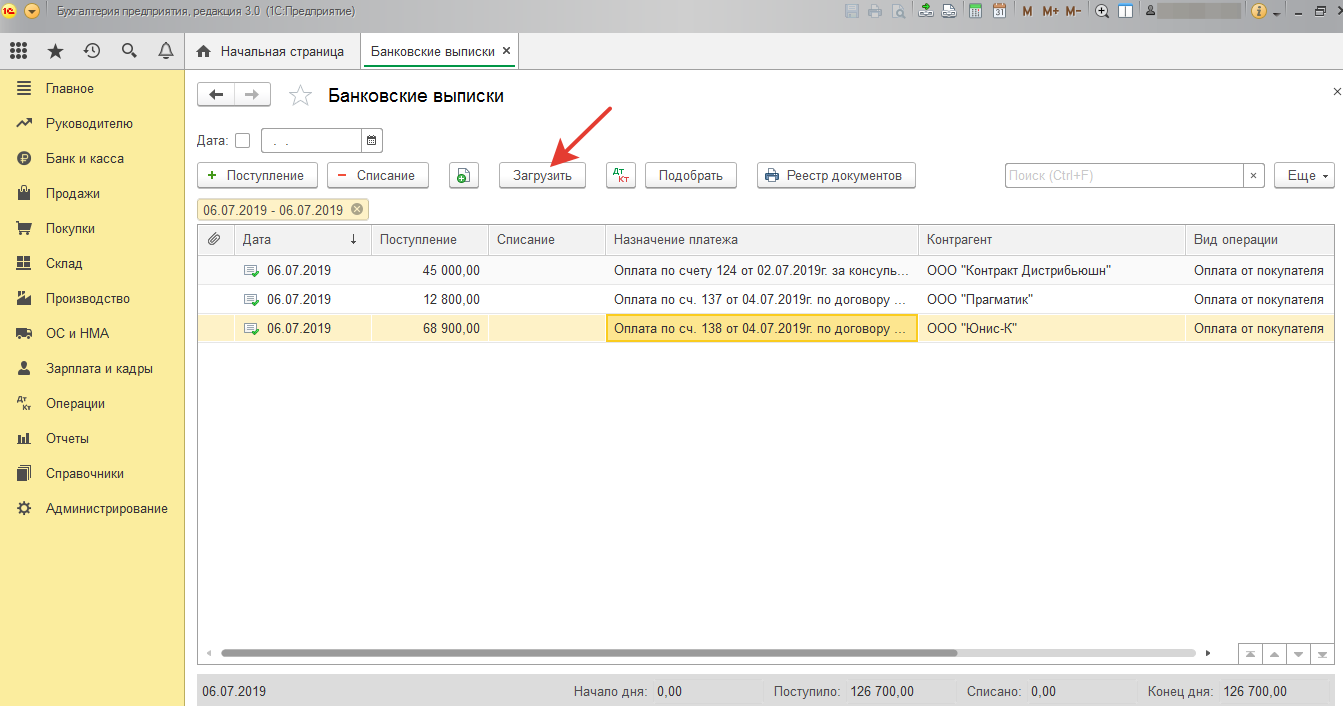Click the Загрузить button
Screen dimensions: 1343x706
pyautogui.click(x=542, y=175)
